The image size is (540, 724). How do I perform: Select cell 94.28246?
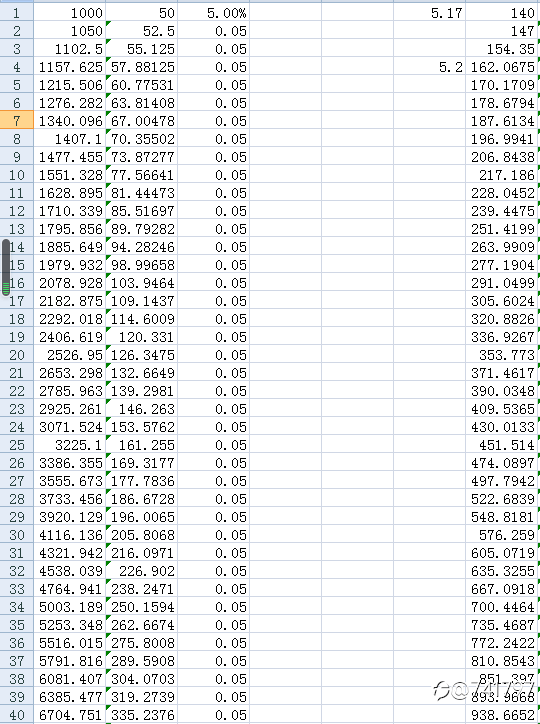coord(142,247)
